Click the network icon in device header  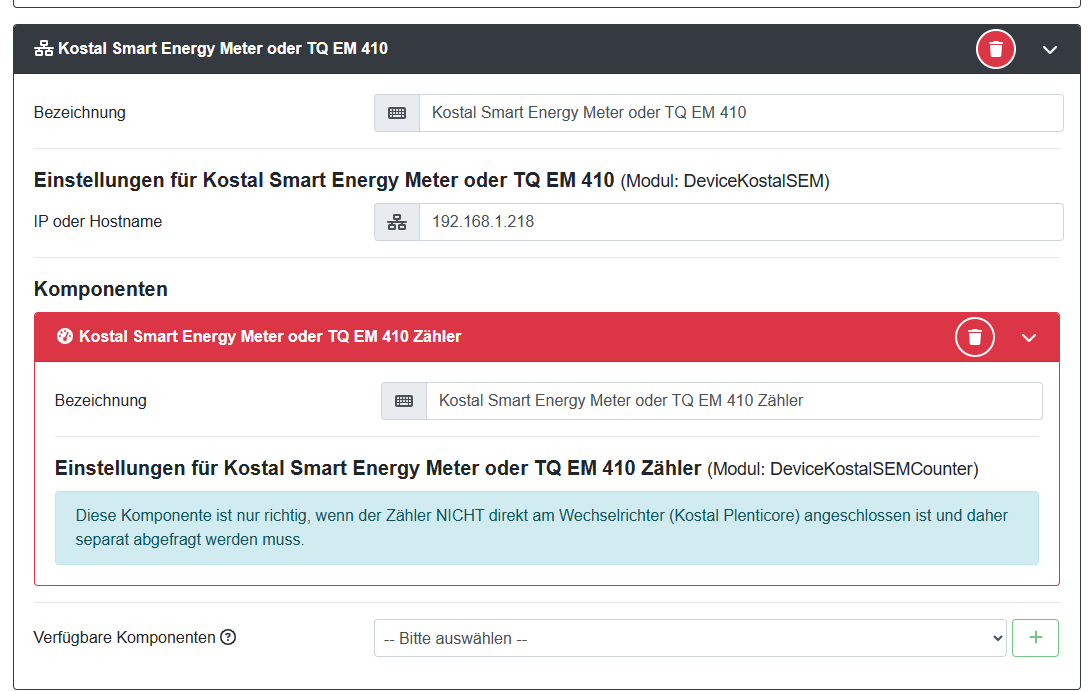(x=43, y=49)
